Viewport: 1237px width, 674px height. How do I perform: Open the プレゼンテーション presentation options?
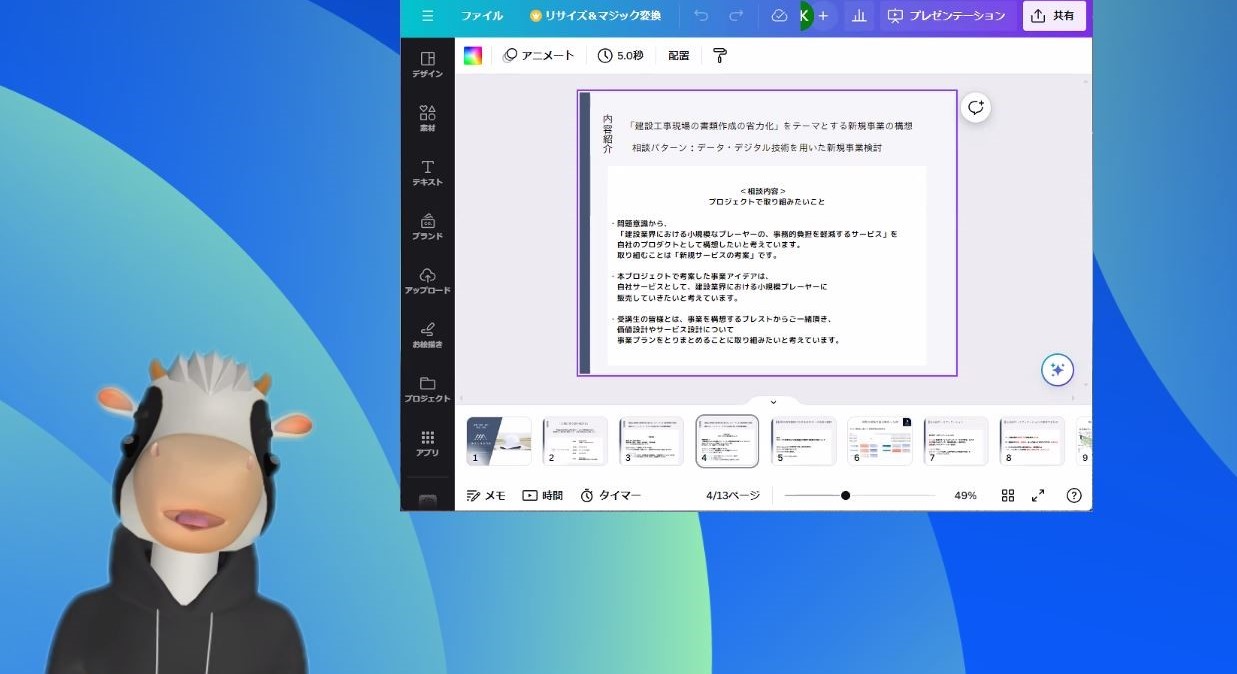click(946, 16)
